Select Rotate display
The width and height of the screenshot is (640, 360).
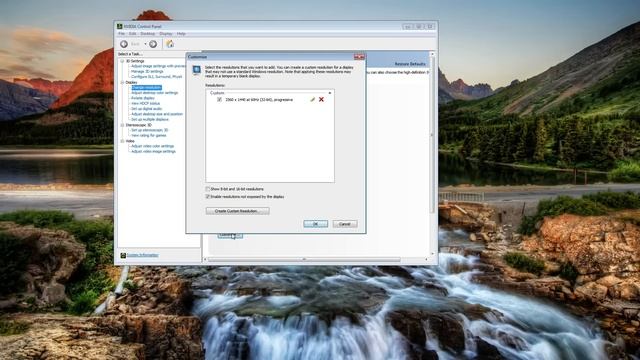point(143,98)
